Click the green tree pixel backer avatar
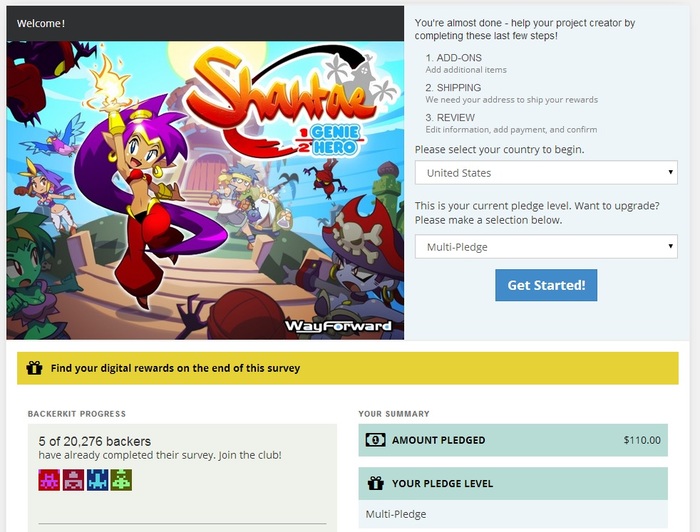The image size is (700, 532). pyautogui.click(x=121, y=480)
